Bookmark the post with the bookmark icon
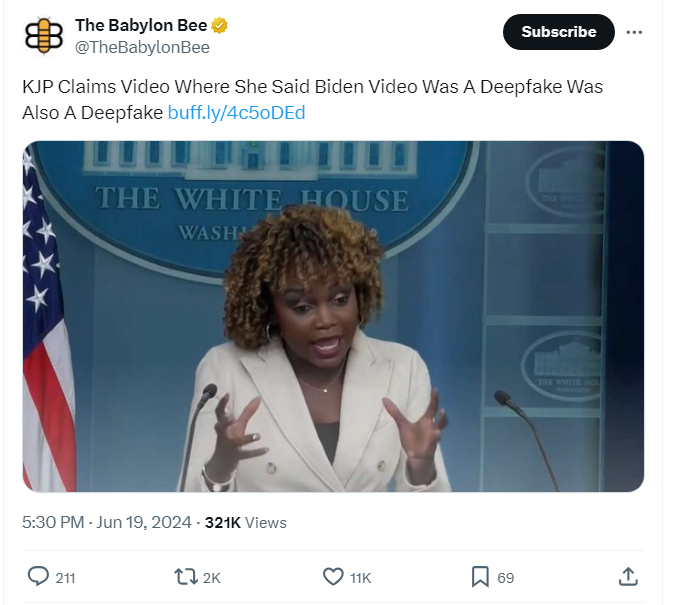Viewport: 675px width, 605px height. click(480, 577)
